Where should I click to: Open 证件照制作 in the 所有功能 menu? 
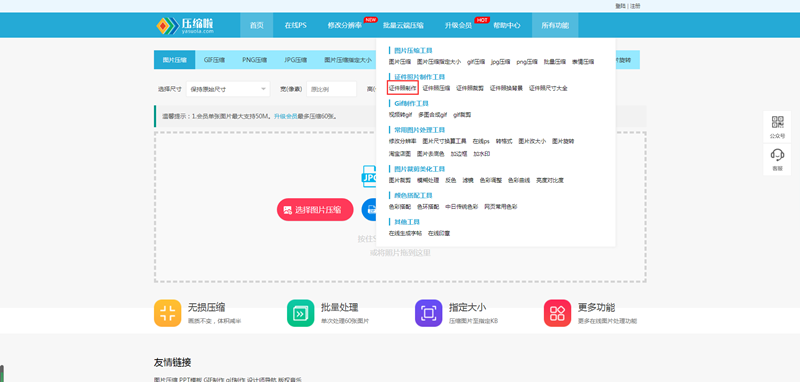click(x=403, y=88)
